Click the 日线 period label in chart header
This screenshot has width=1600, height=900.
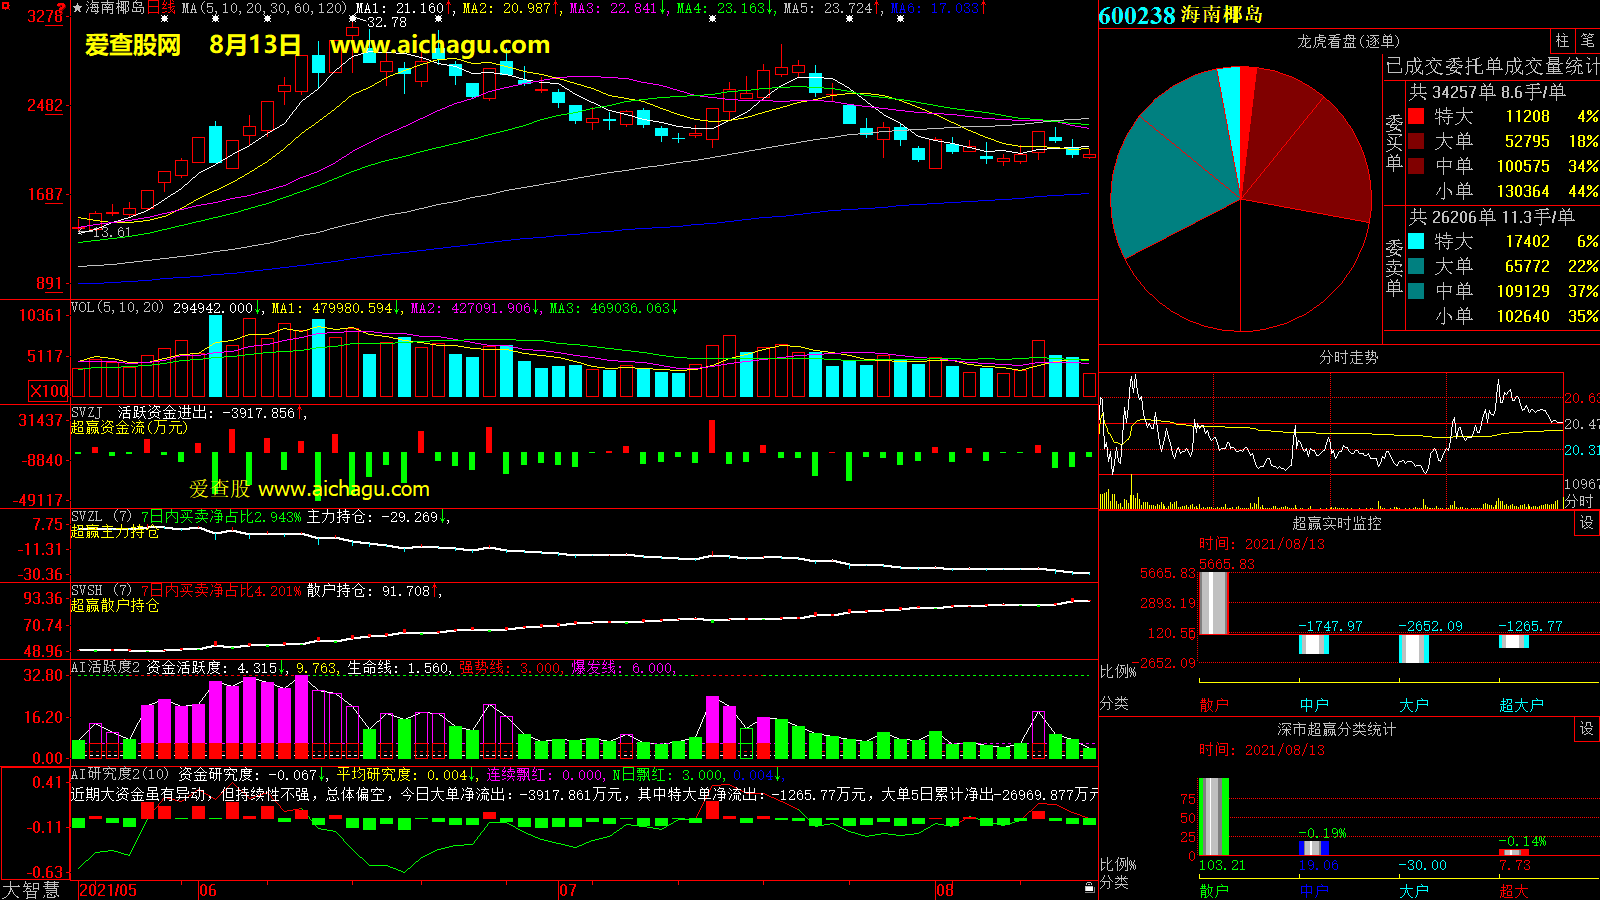click(161, 8)
